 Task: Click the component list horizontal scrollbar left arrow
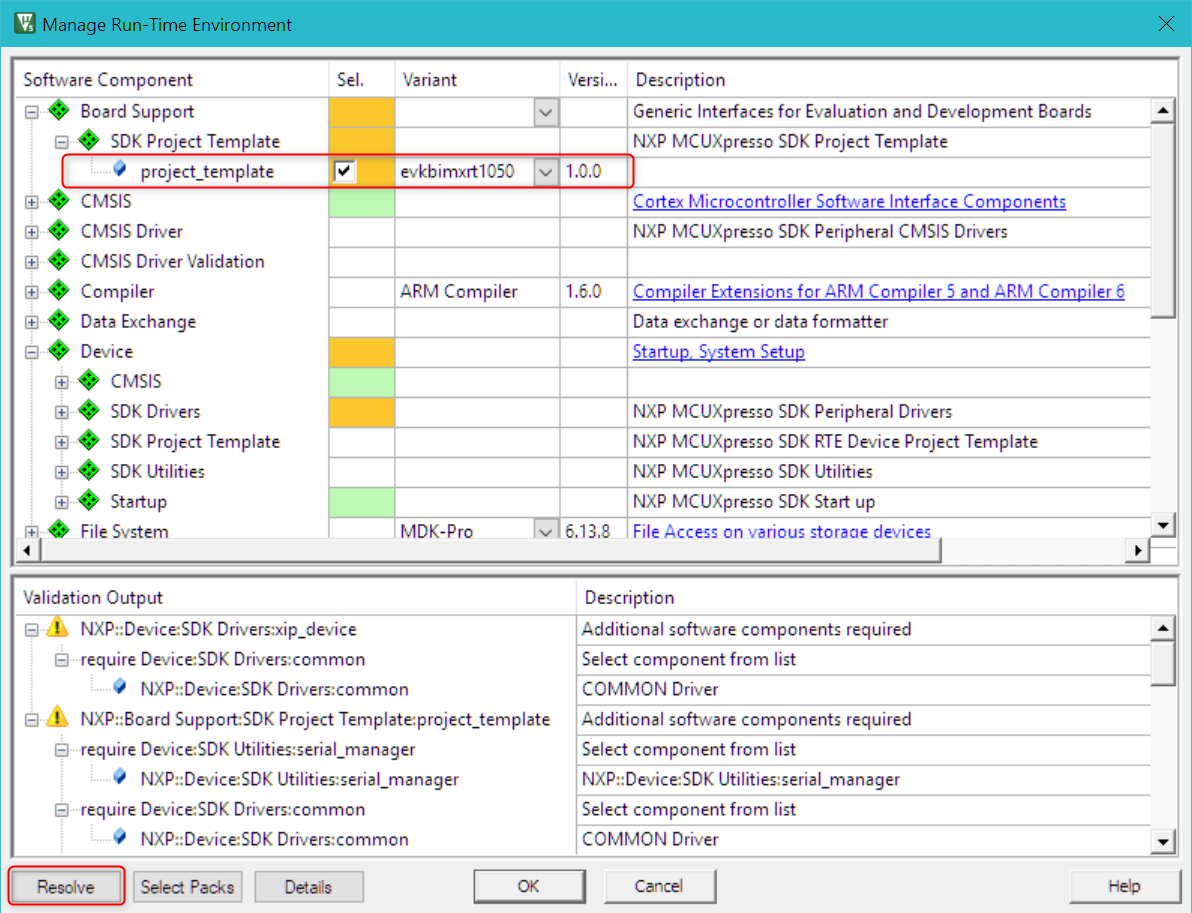(27, 550)
